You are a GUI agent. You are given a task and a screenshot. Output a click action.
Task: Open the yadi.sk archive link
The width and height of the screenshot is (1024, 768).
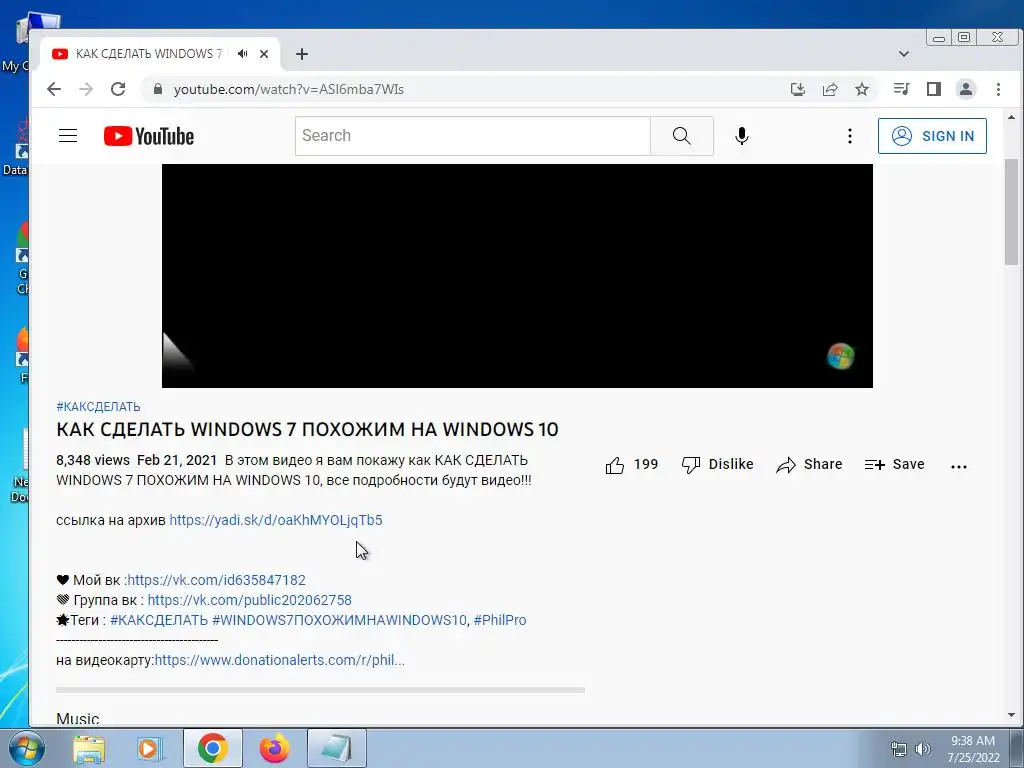click(x=276, y=520)
